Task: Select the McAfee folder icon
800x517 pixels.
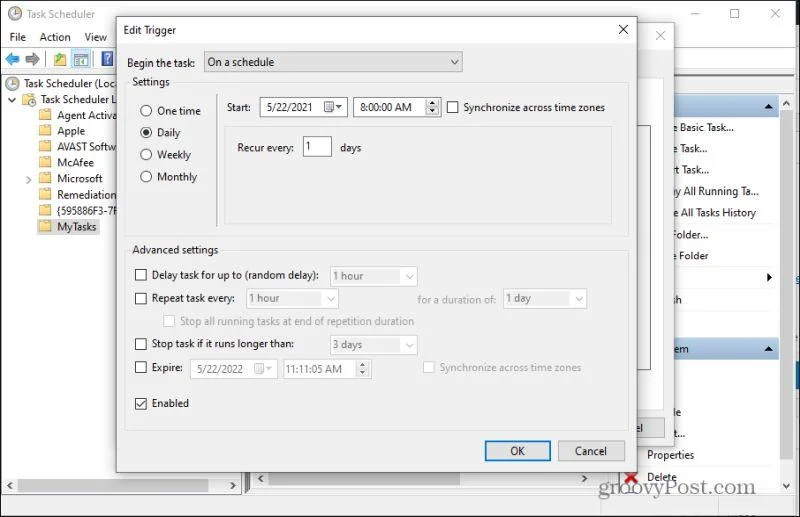Action: [45, 162]
